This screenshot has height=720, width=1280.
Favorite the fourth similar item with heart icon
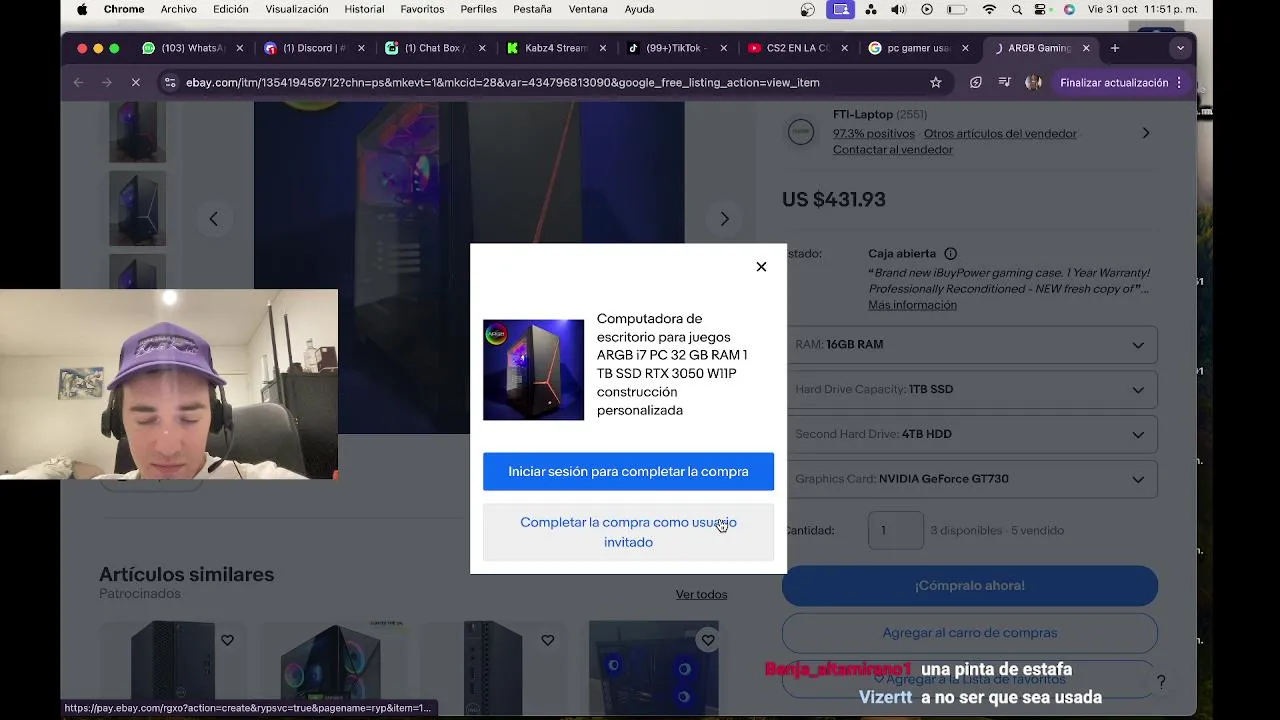[707, 641]
